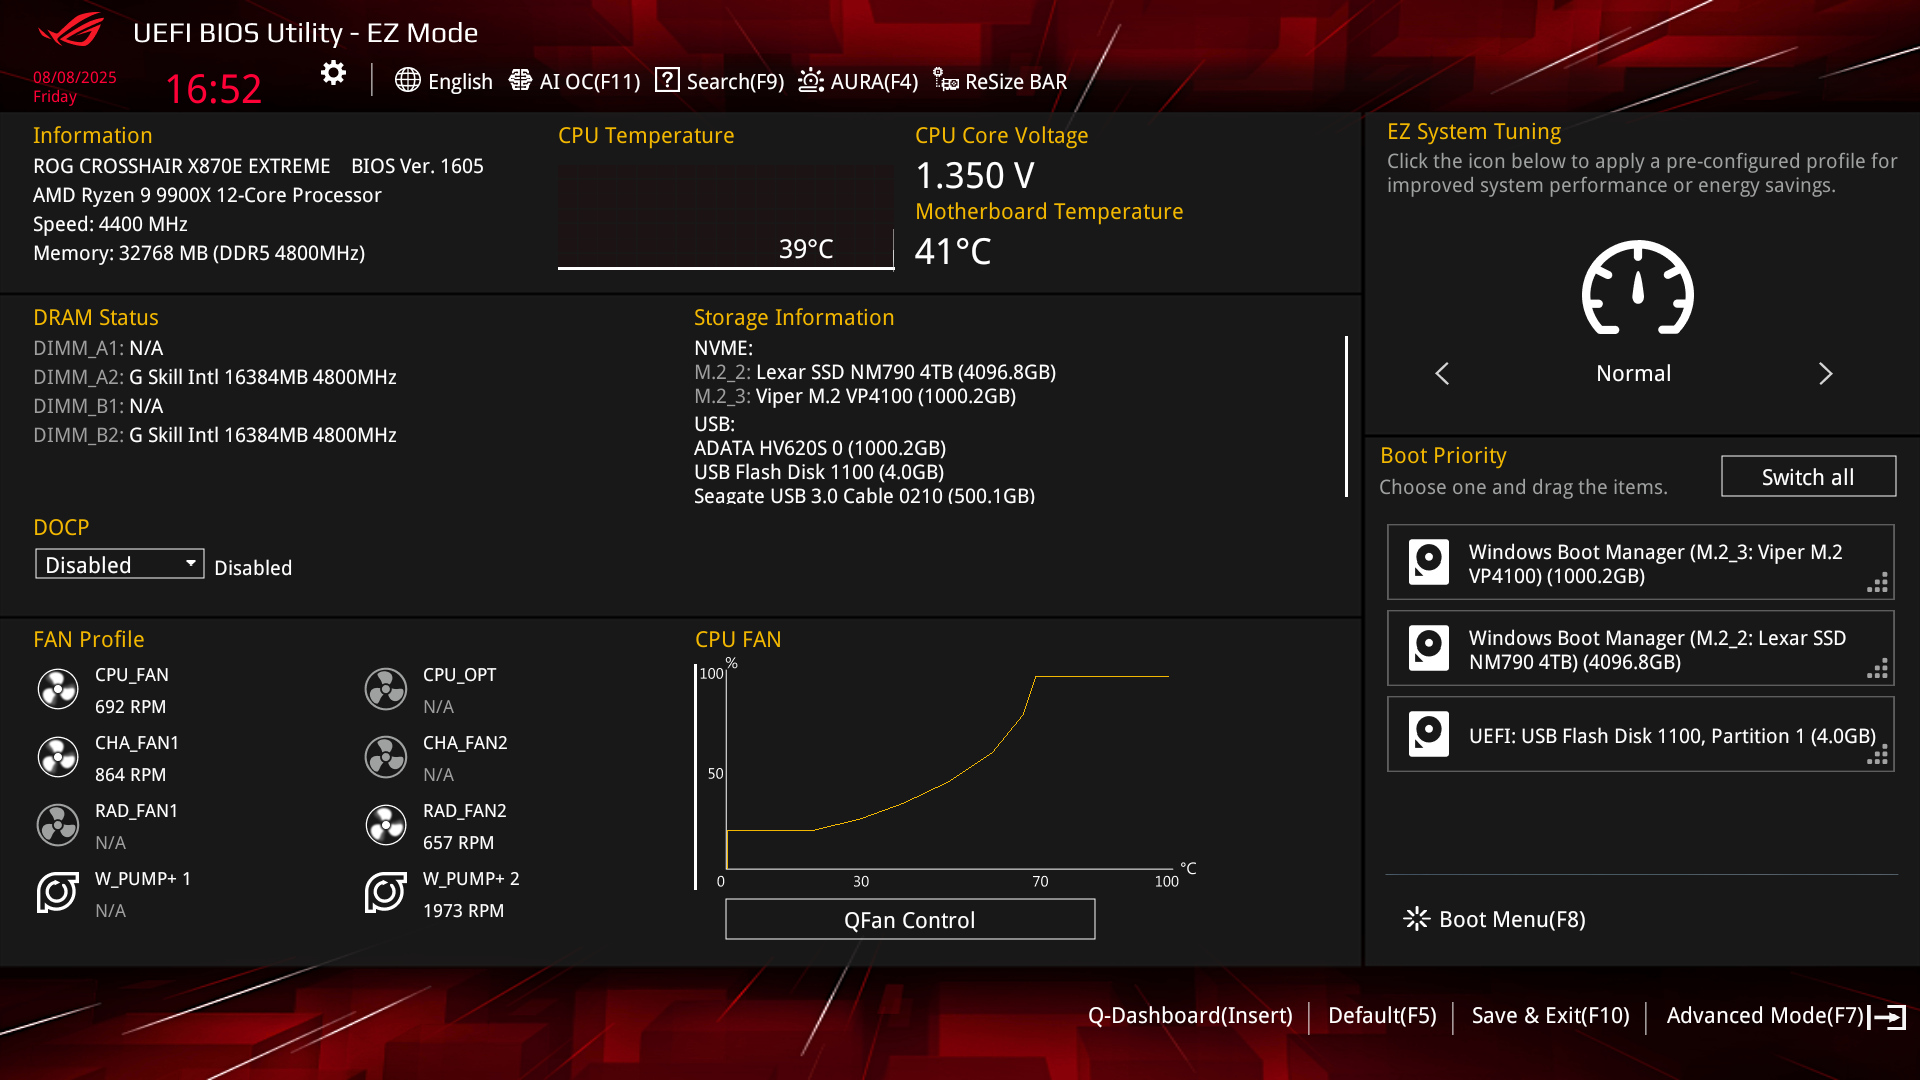Click the AURA lighting icon
The width and height of the screenshot is (1920, 1080).
click(x=811, y=80)
